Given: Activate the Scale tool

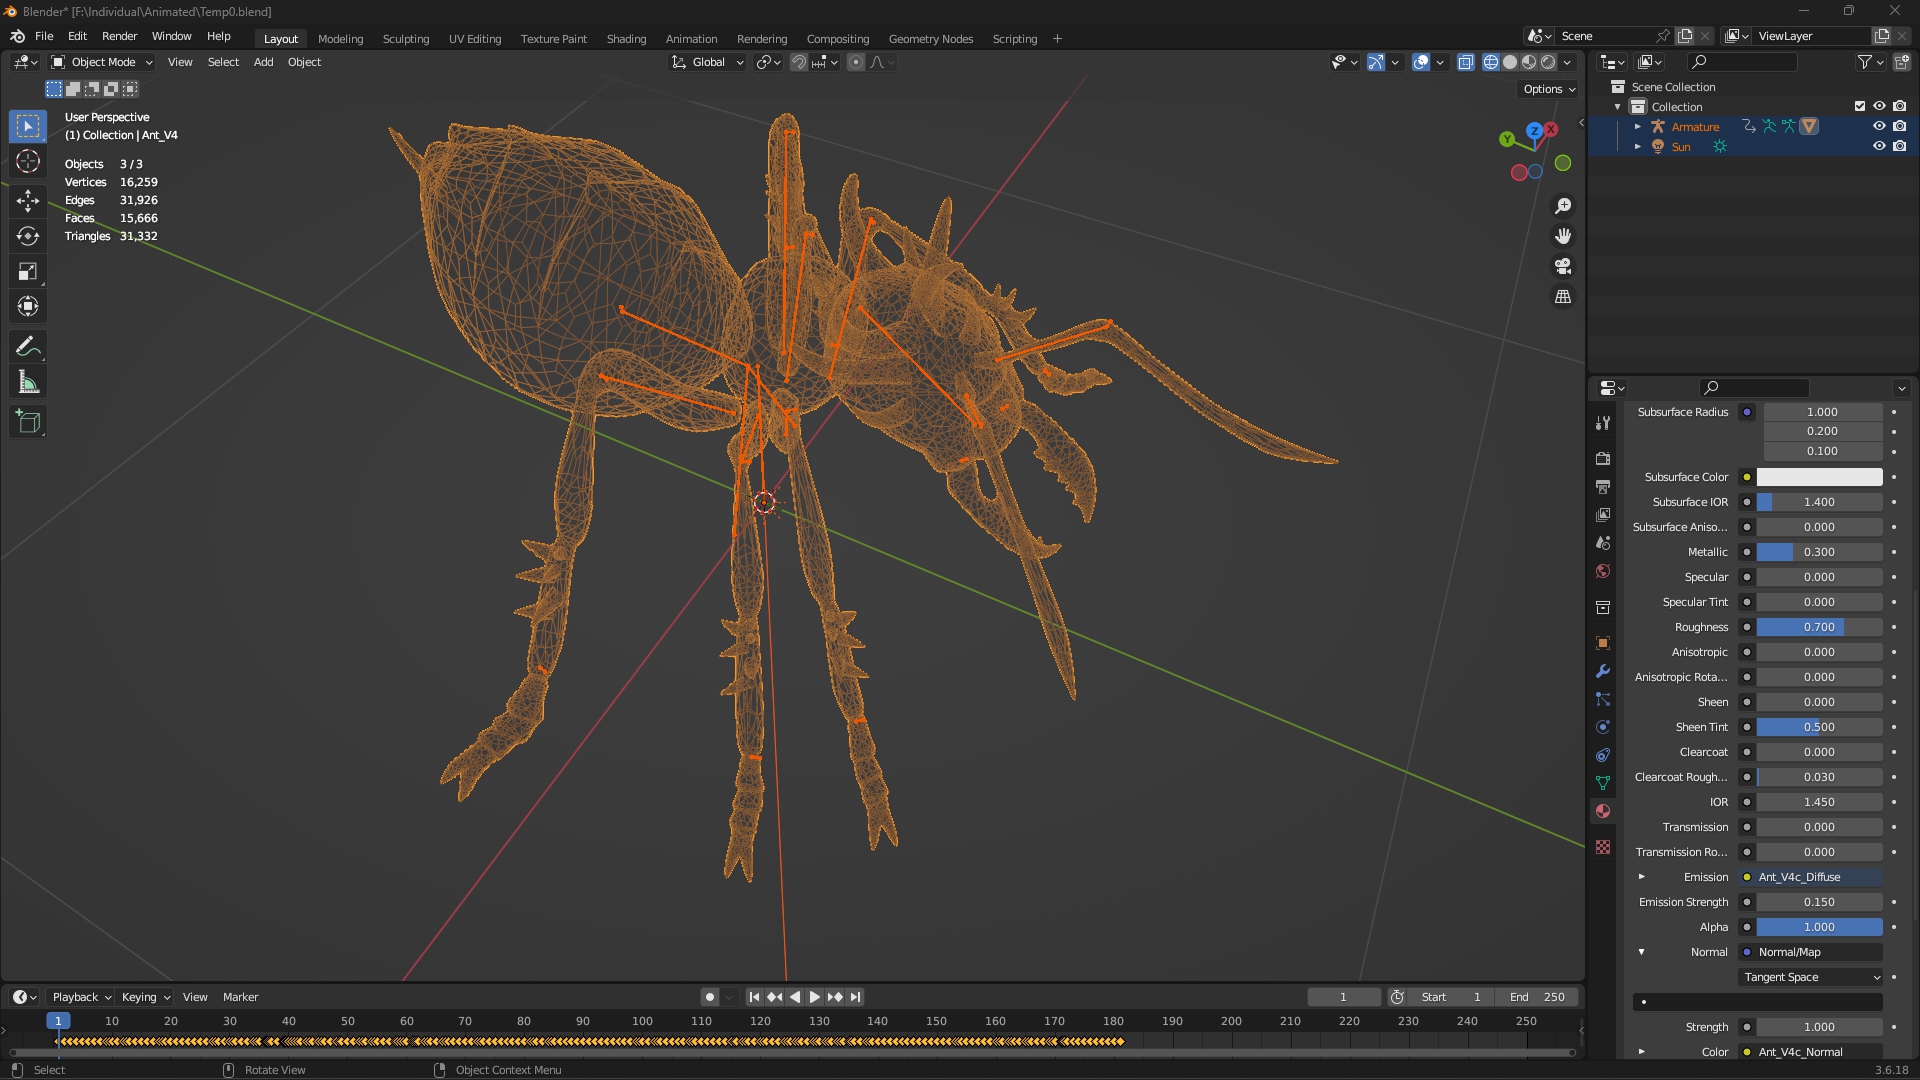Looking at the screenshot, I should [x=28, y=271].
